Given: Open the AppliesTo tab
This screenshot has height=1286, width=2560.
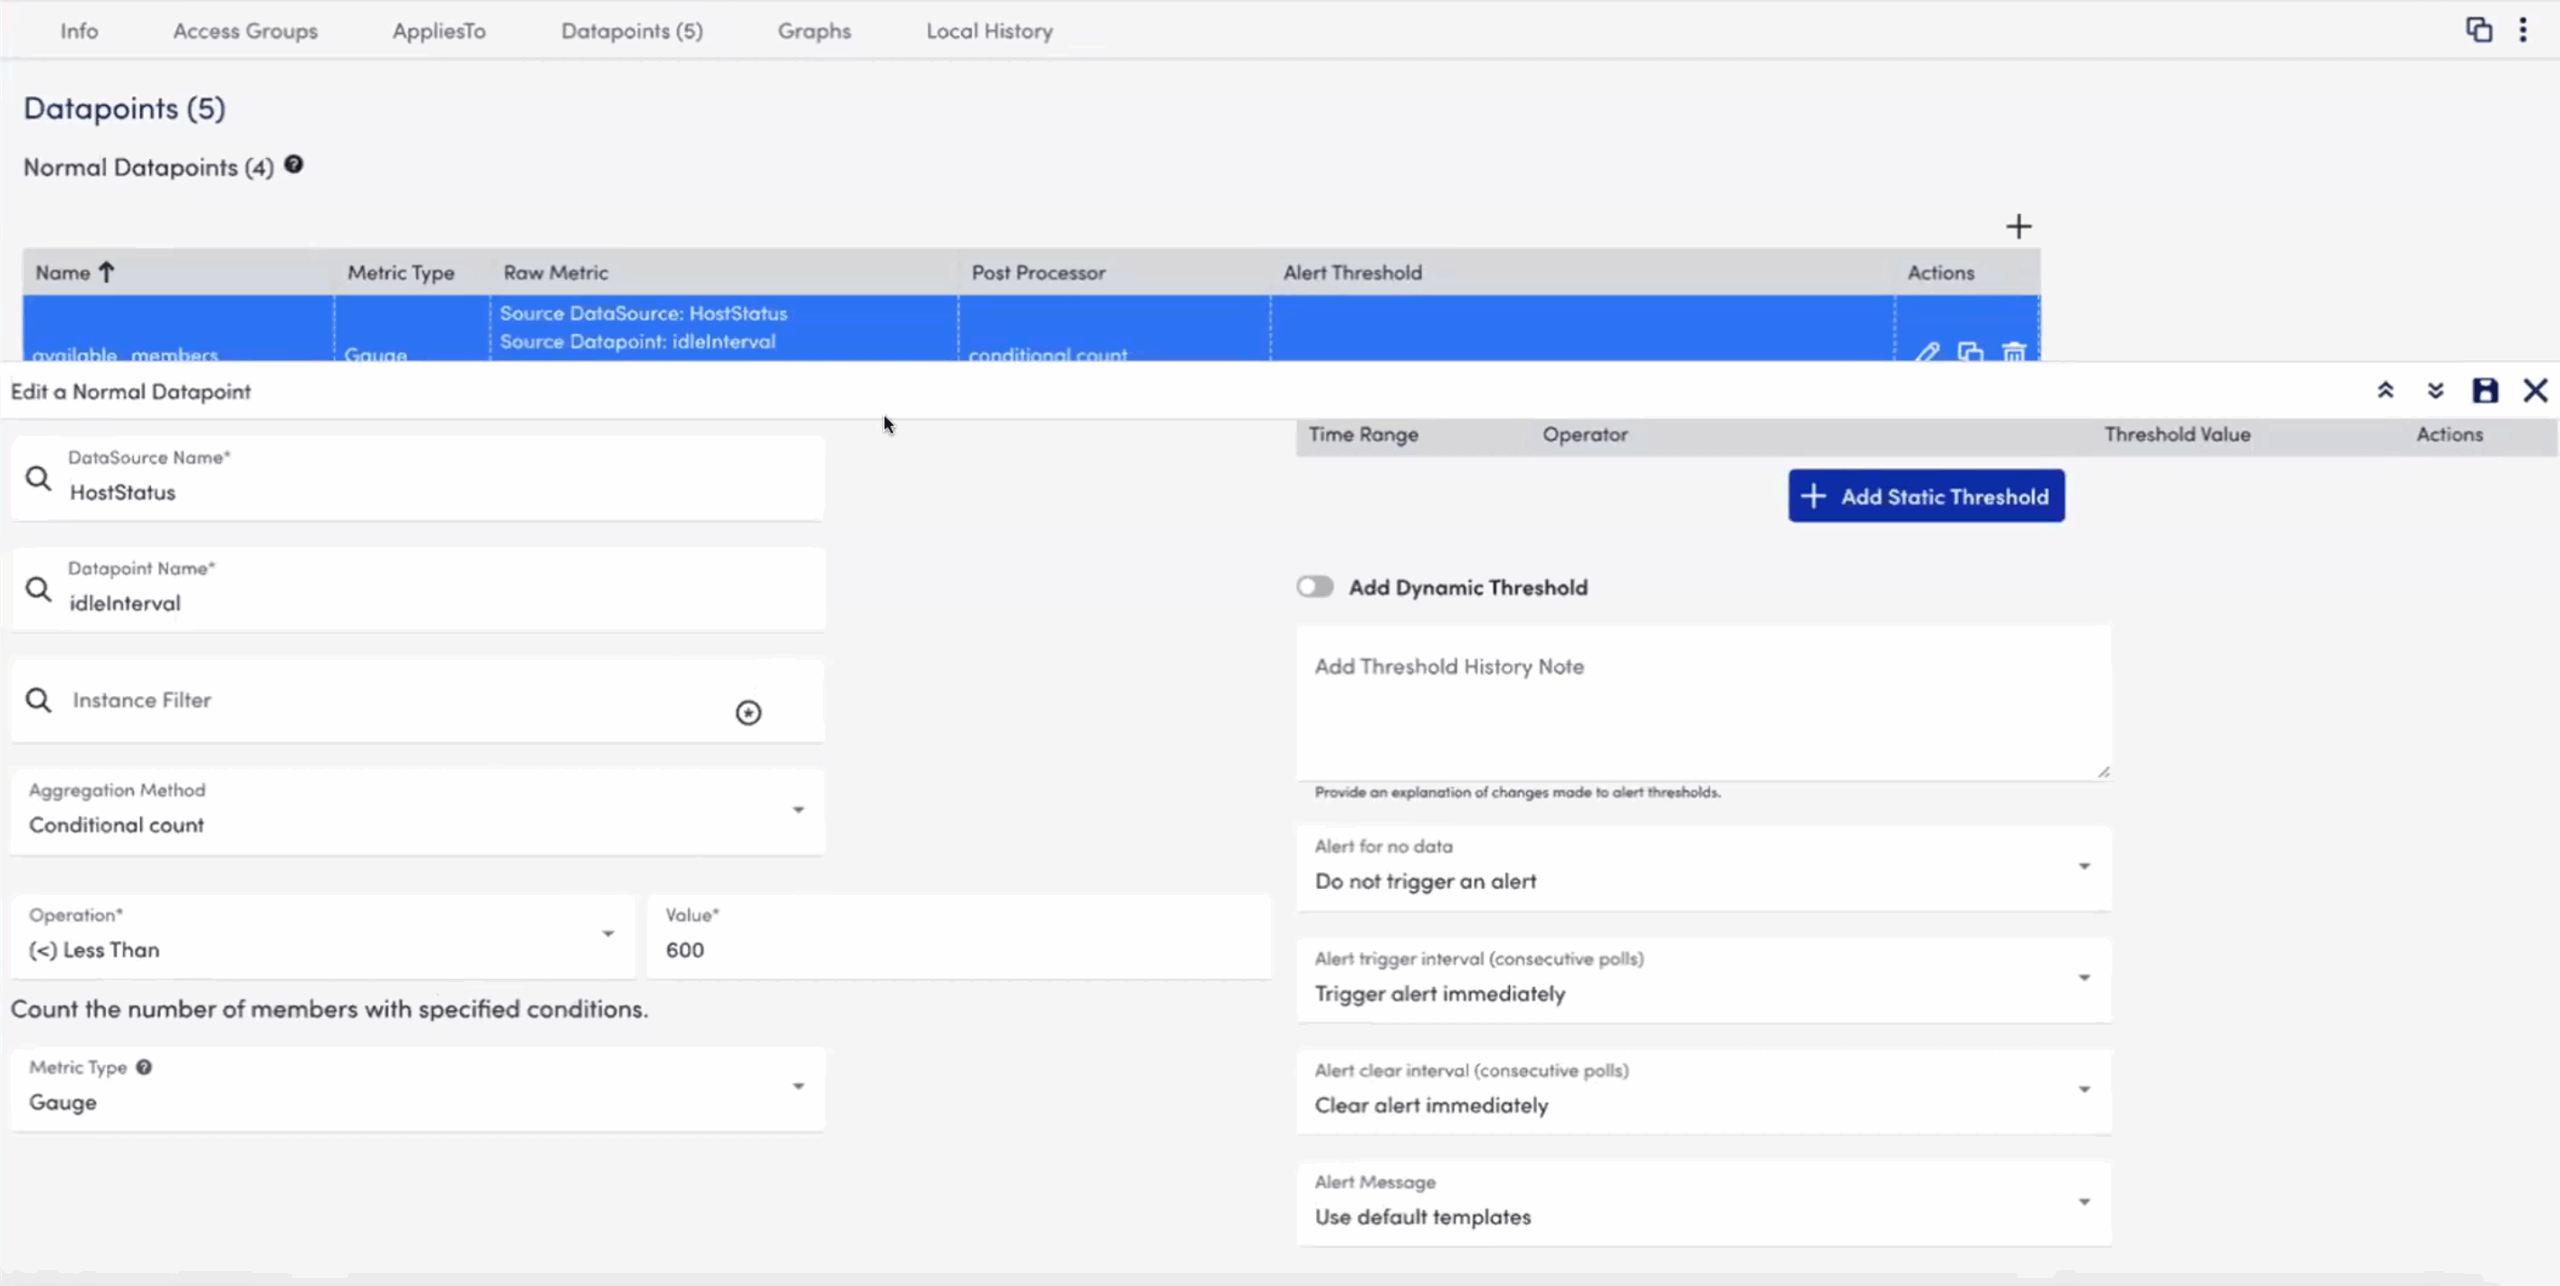Looking at the screenshot, I should [439, 31].
